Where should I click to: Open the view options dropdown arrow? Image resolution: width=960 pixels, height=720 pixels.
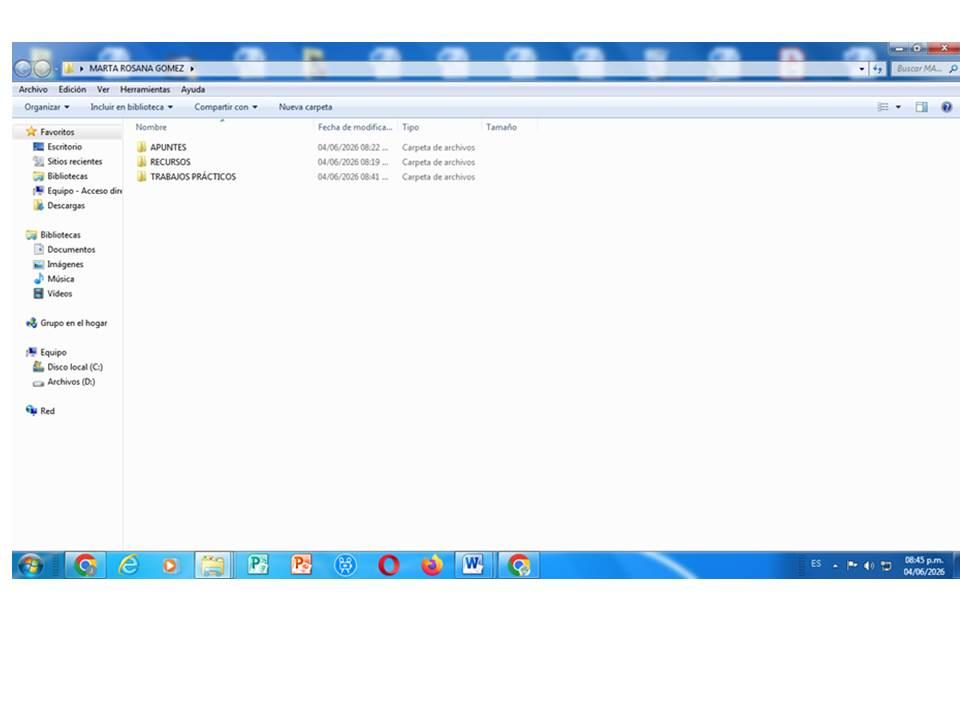coord(898,107)
